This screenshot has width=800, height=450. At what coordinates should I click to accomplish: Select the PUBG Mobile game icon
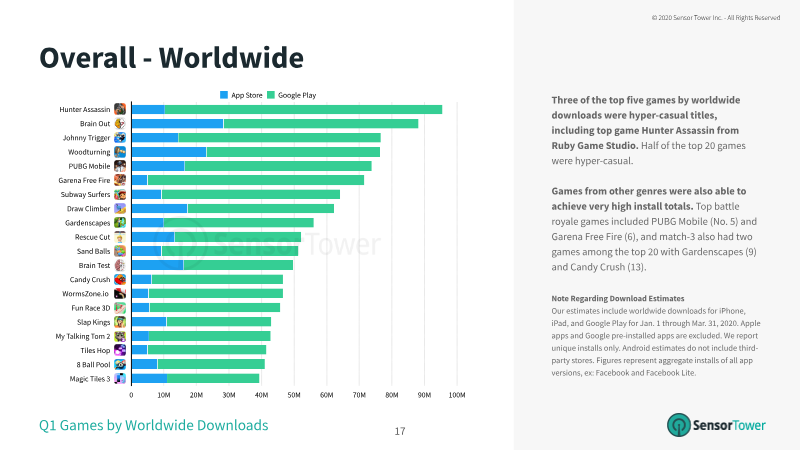click(120, 166)
